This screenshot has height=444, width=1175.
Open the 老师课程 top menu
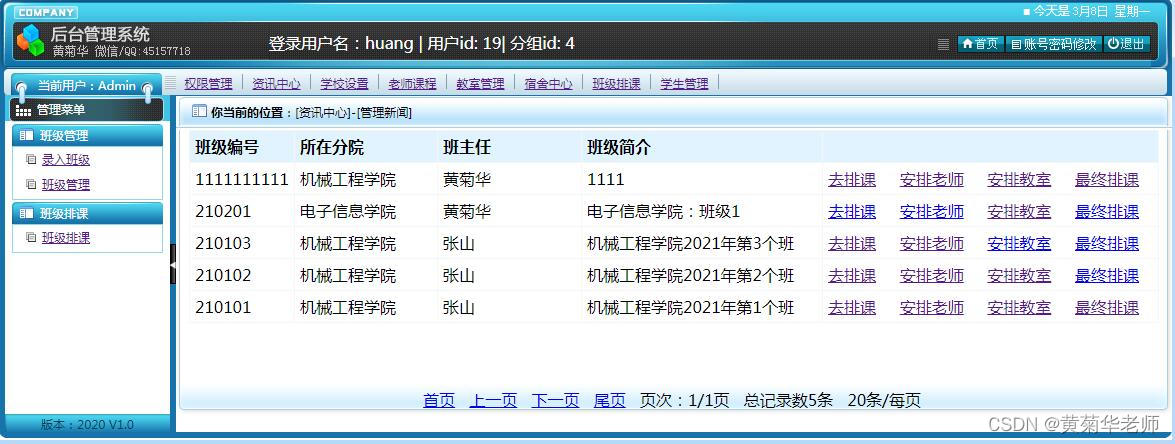point(412,84)
